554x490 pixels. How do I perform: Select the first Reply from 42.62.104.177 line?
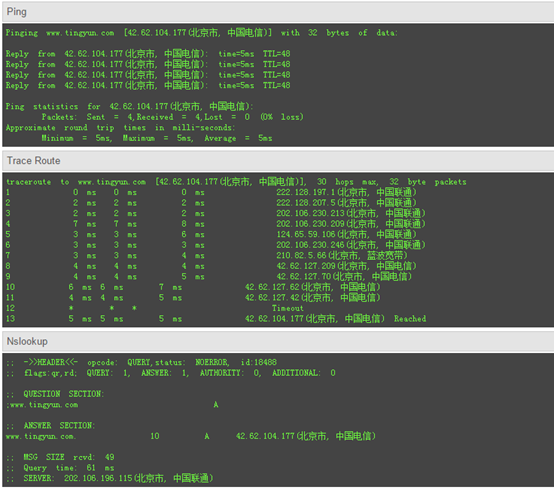pos(148,54)
